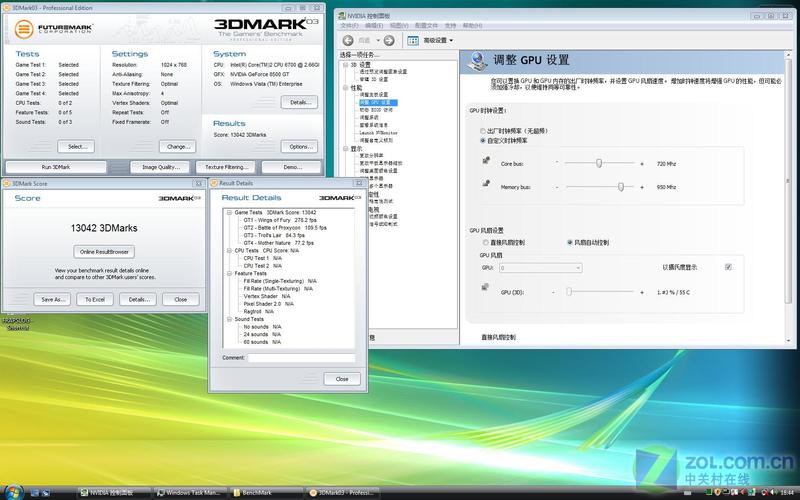Open the Help menu in NVIDIA control panel

472,26
